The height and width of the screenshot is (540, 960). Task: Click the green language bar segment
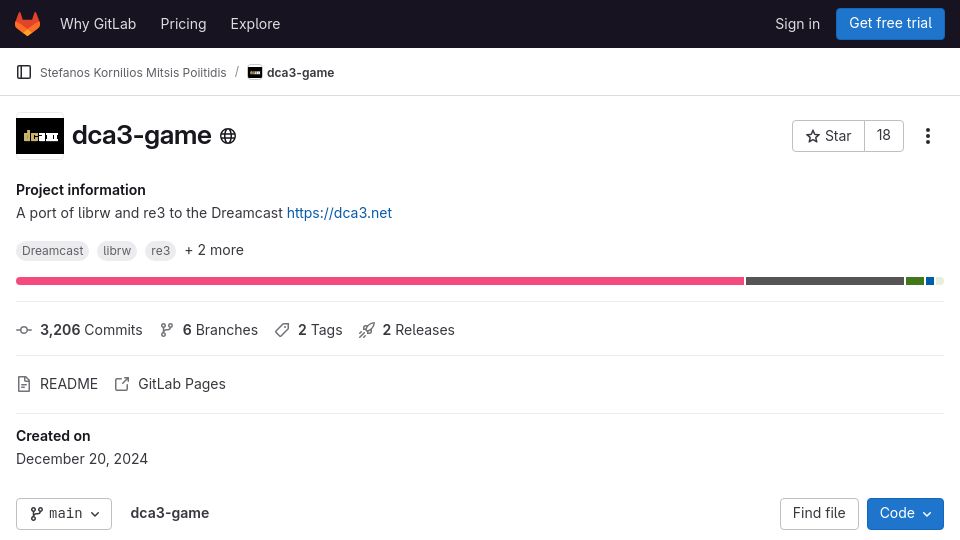coord(915,281)
